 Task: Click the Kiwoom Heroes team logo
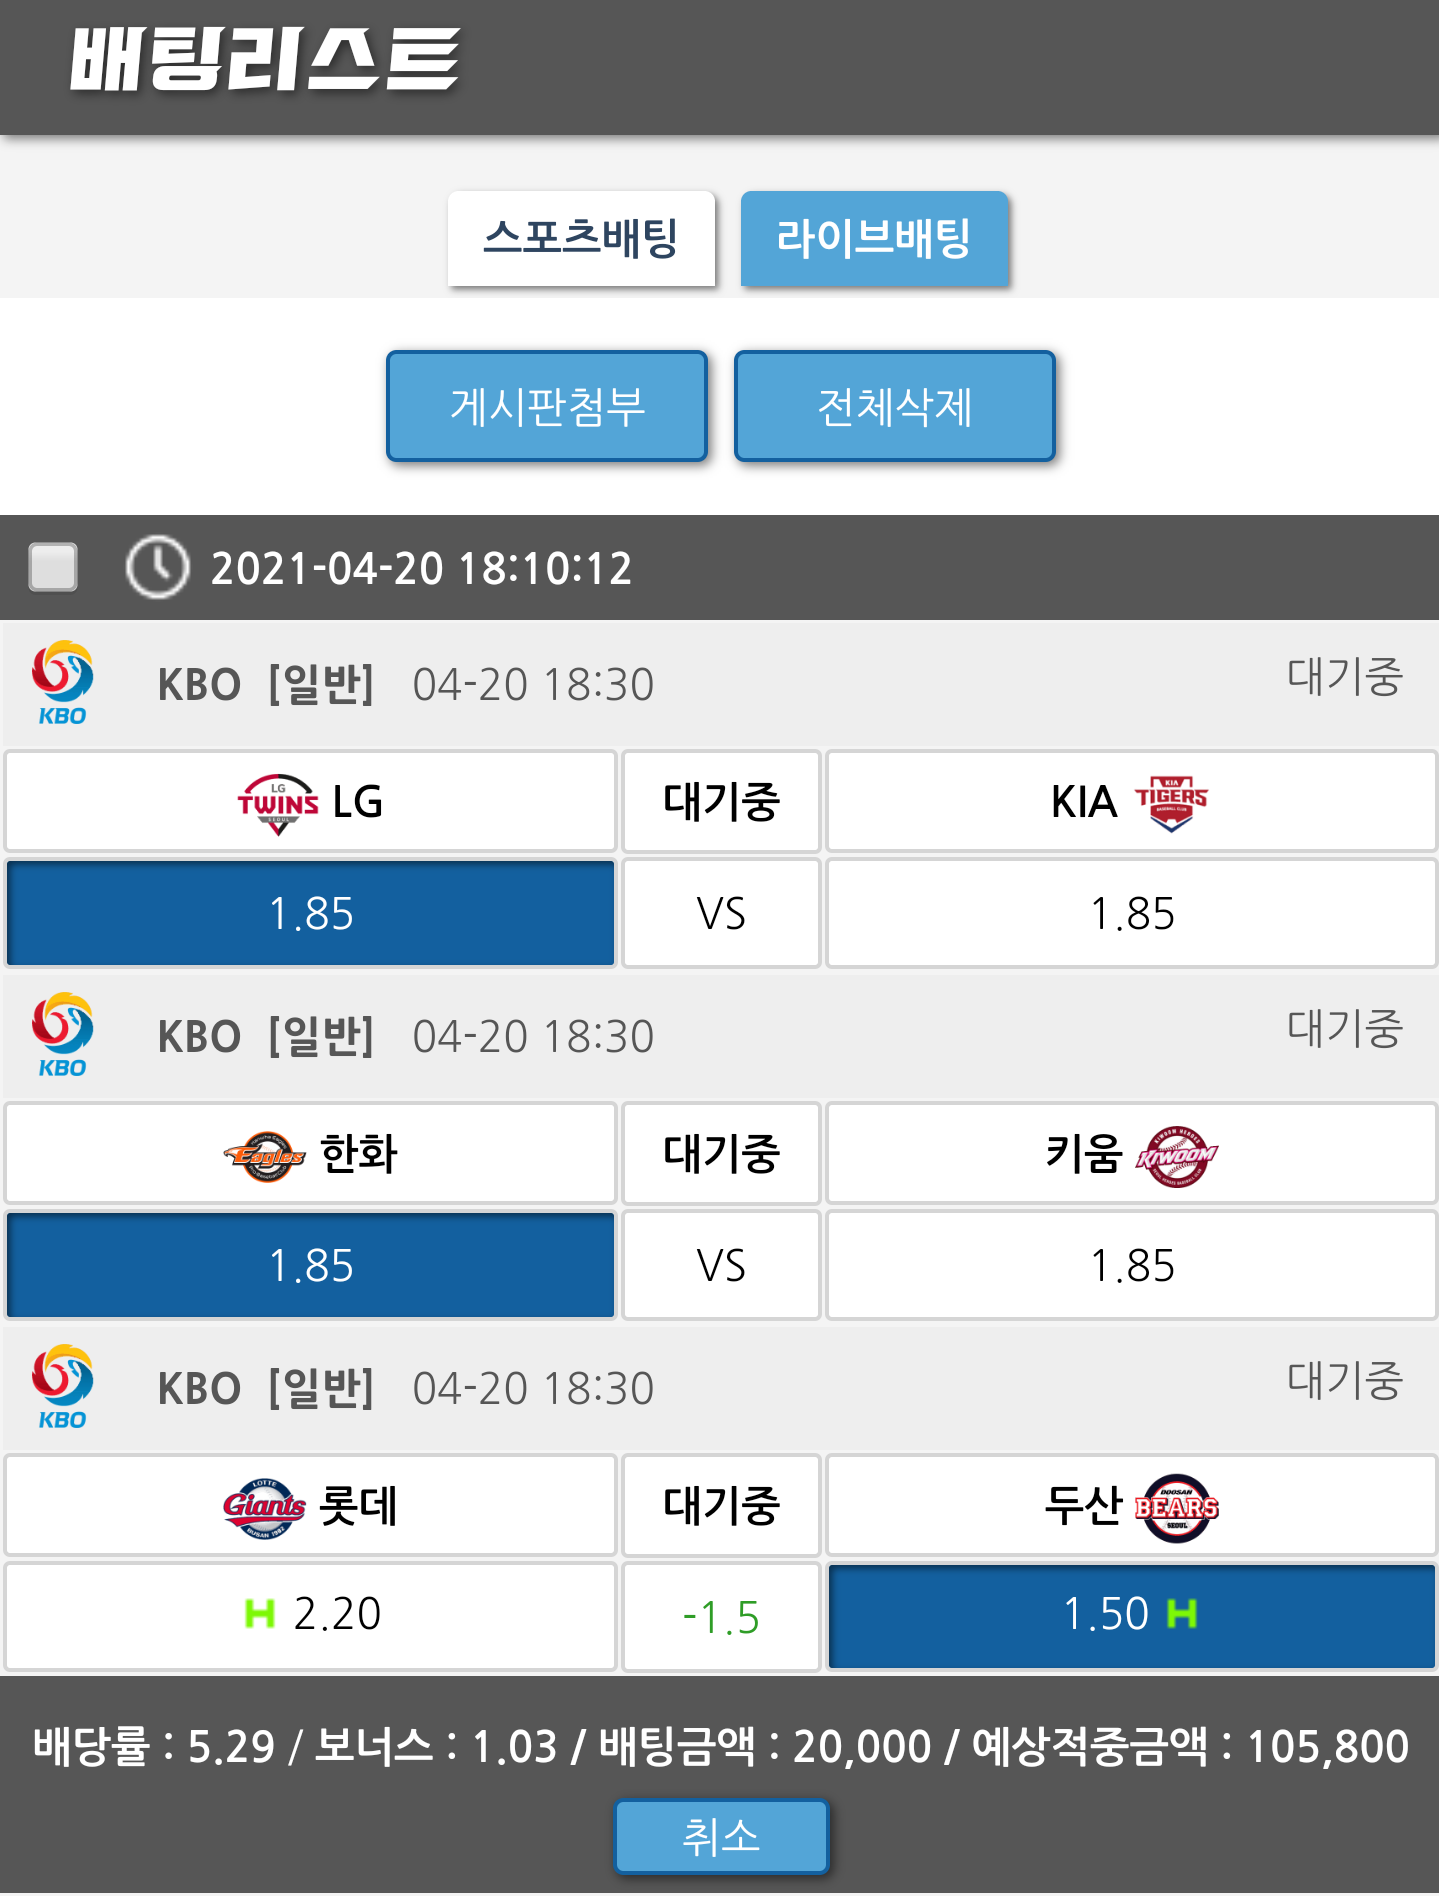point(1176,1156)
